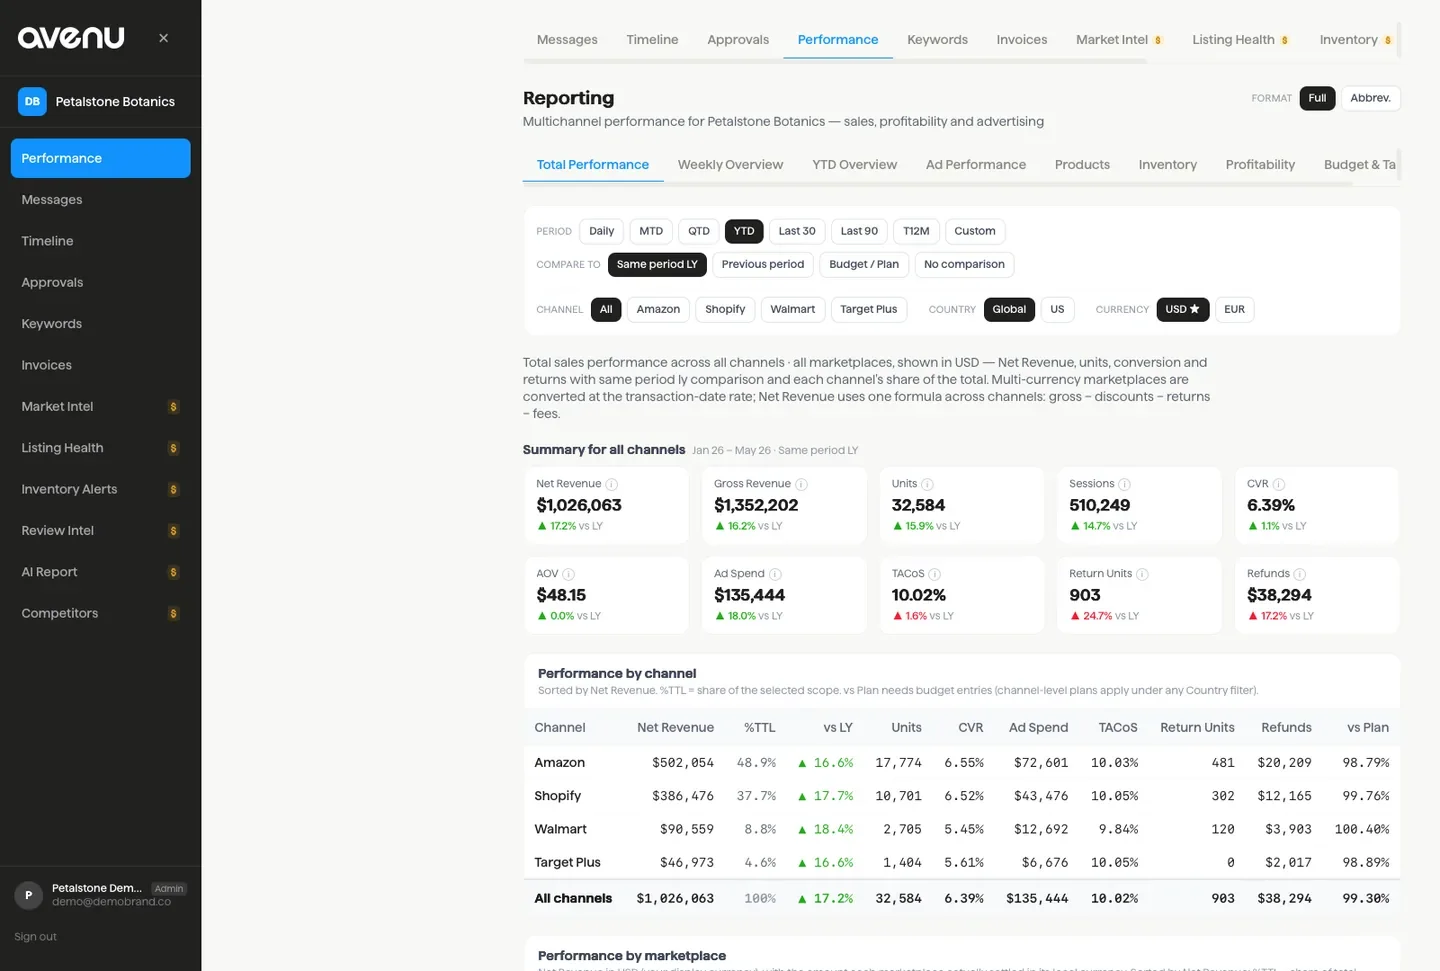Click the Units info icon
Screen dimensions: 1440x971
click(927, 484)
